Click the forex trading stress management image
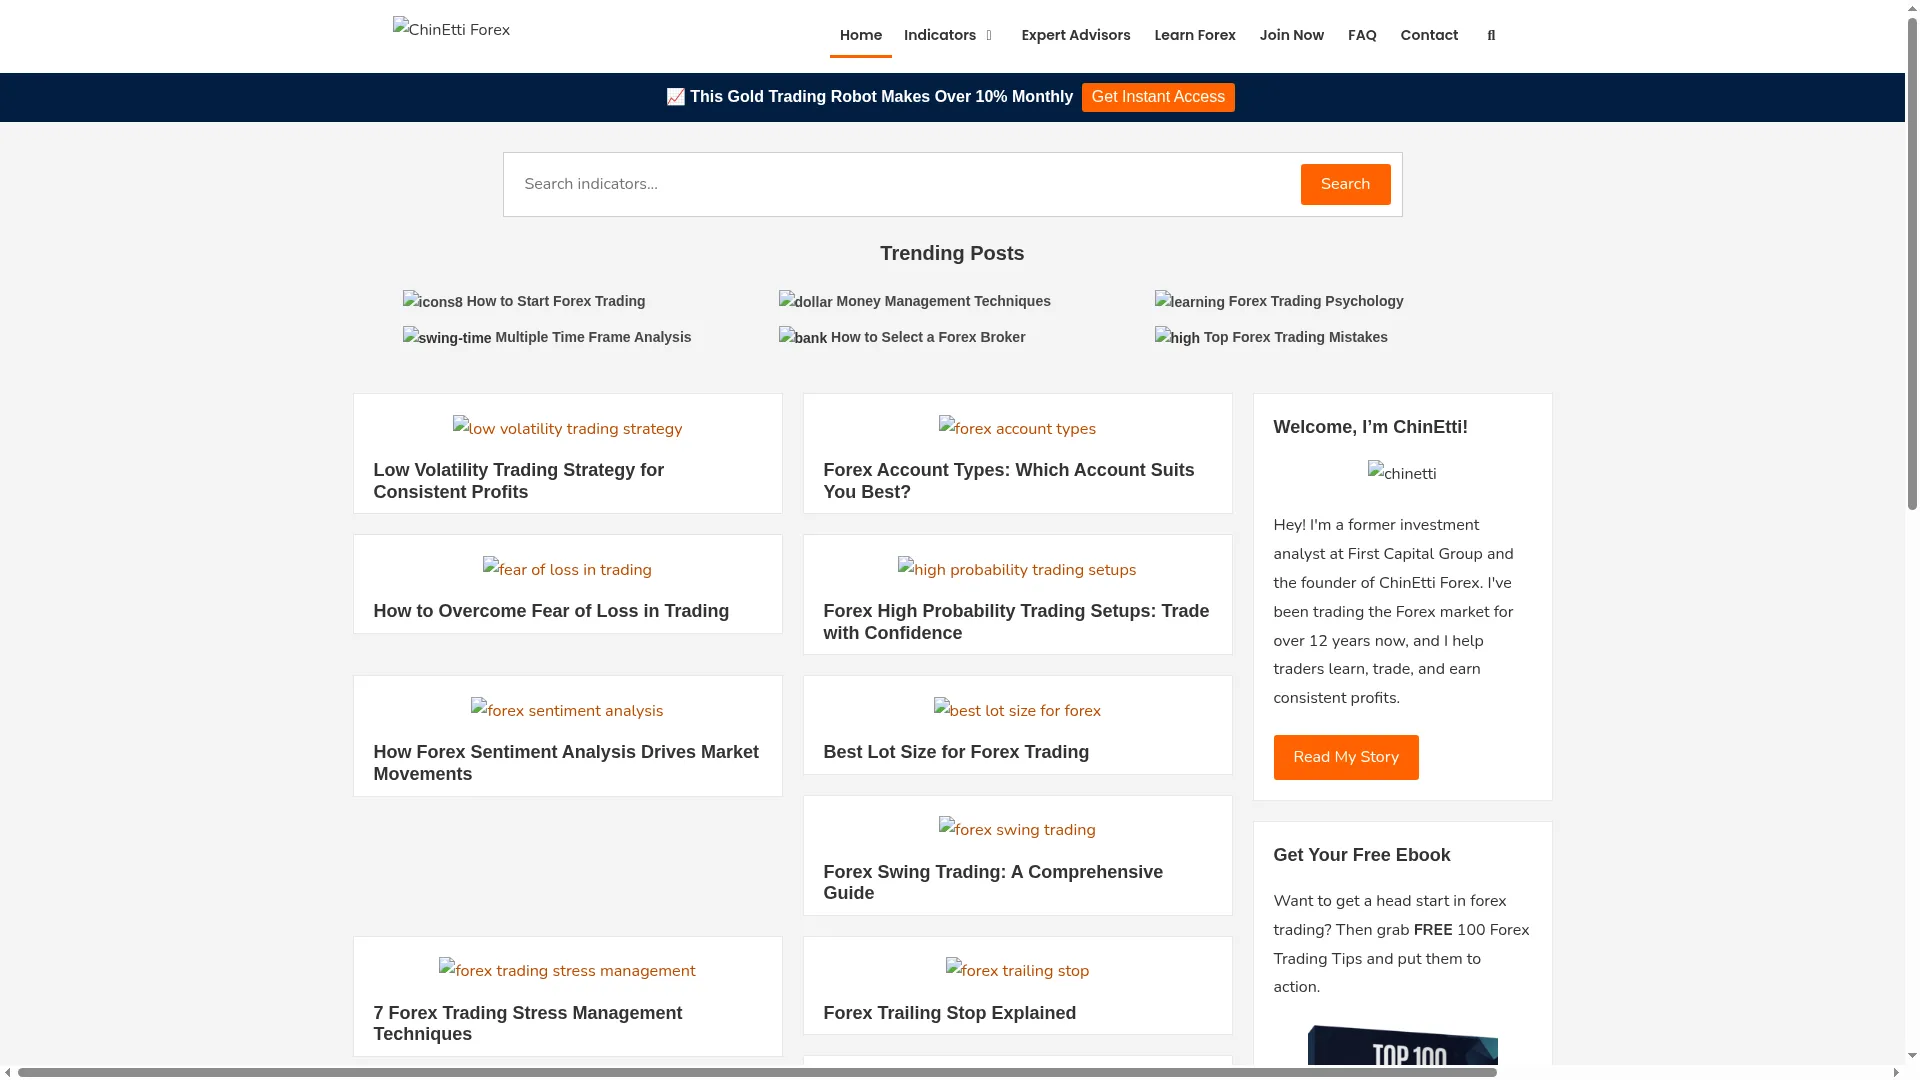Viewport: 1920px width, 1080px height. click(x=567, y=970)
